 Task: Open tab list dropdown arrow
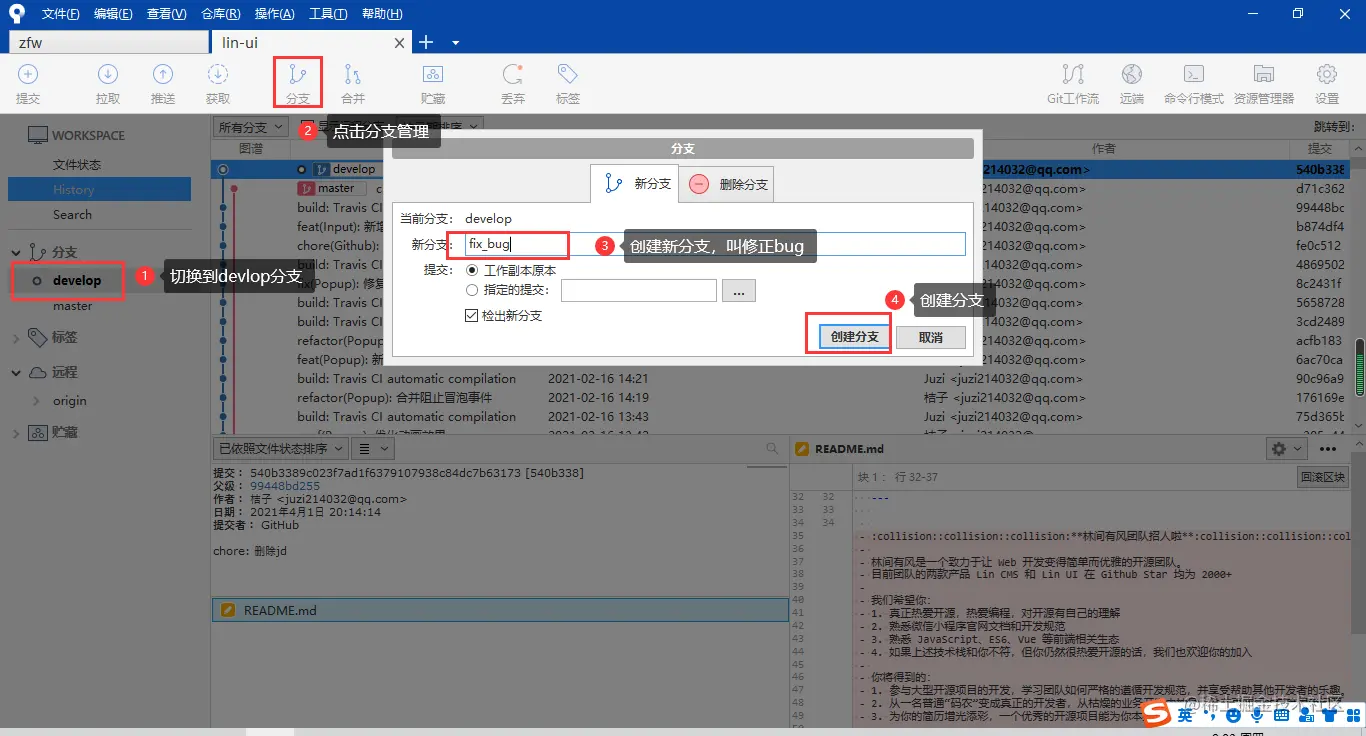456,43
